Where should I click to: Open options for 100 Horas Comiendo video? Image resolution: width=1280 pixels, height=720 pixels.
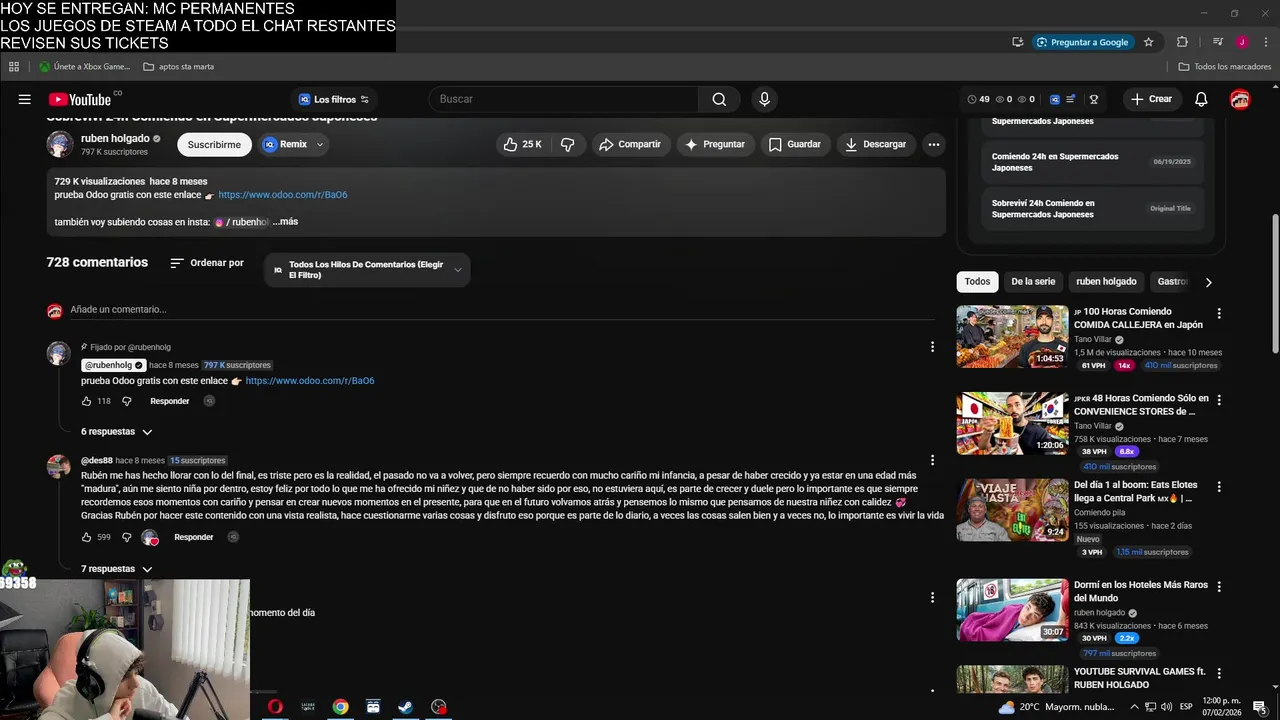click(1218, 313)
